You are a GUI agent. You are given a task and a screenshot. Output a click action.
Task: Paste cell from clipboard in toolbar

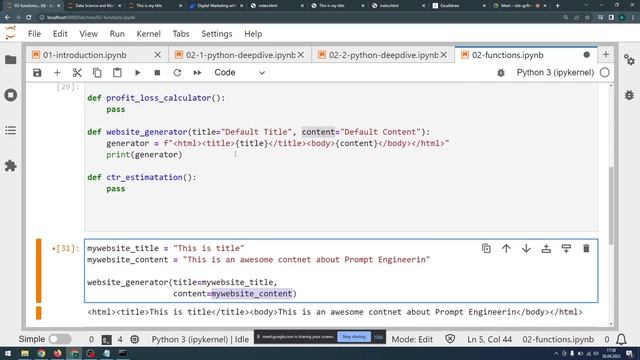tap(117, 73)
